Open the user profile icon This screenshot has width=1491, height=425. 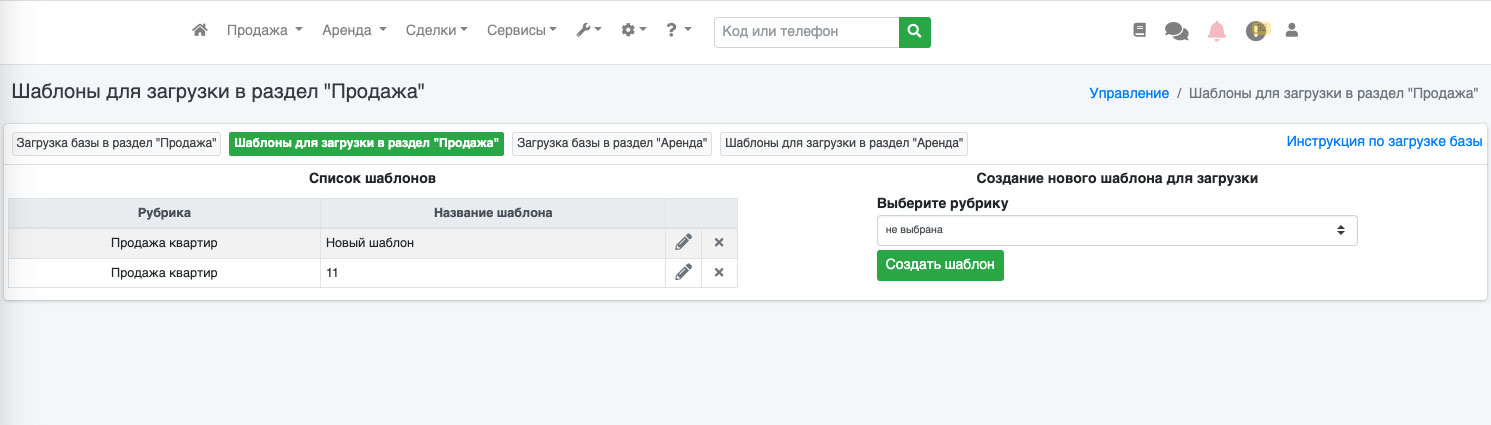point(1291,31)
